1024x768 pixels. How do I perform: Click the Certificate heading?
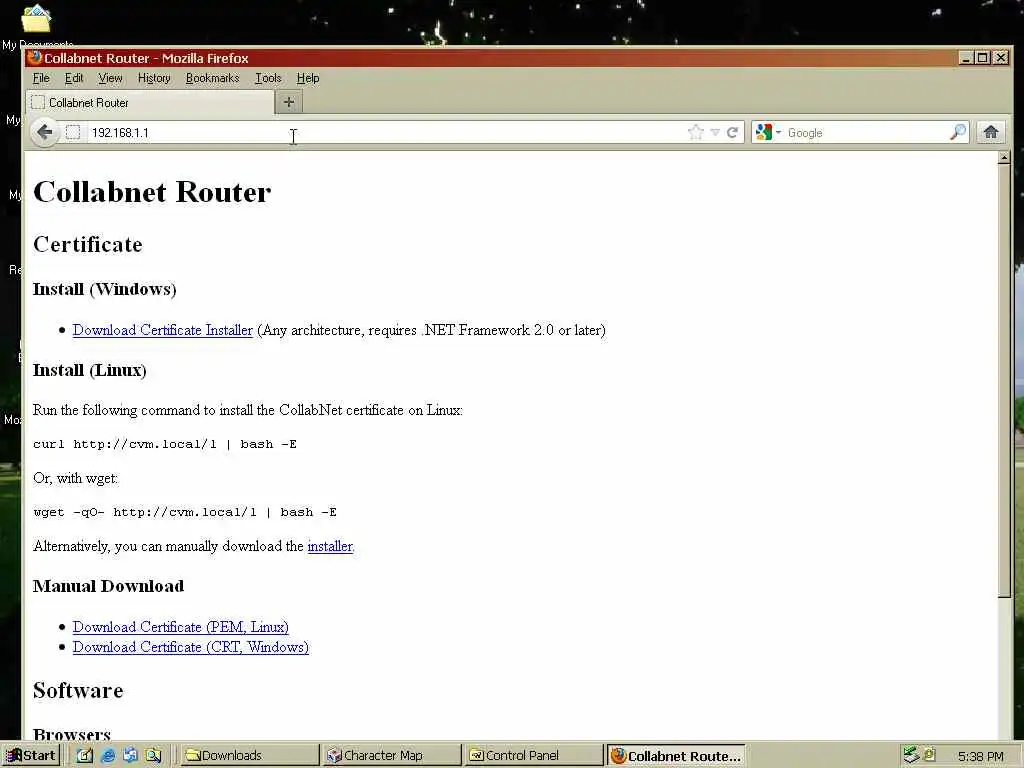(x=88, y=244)
